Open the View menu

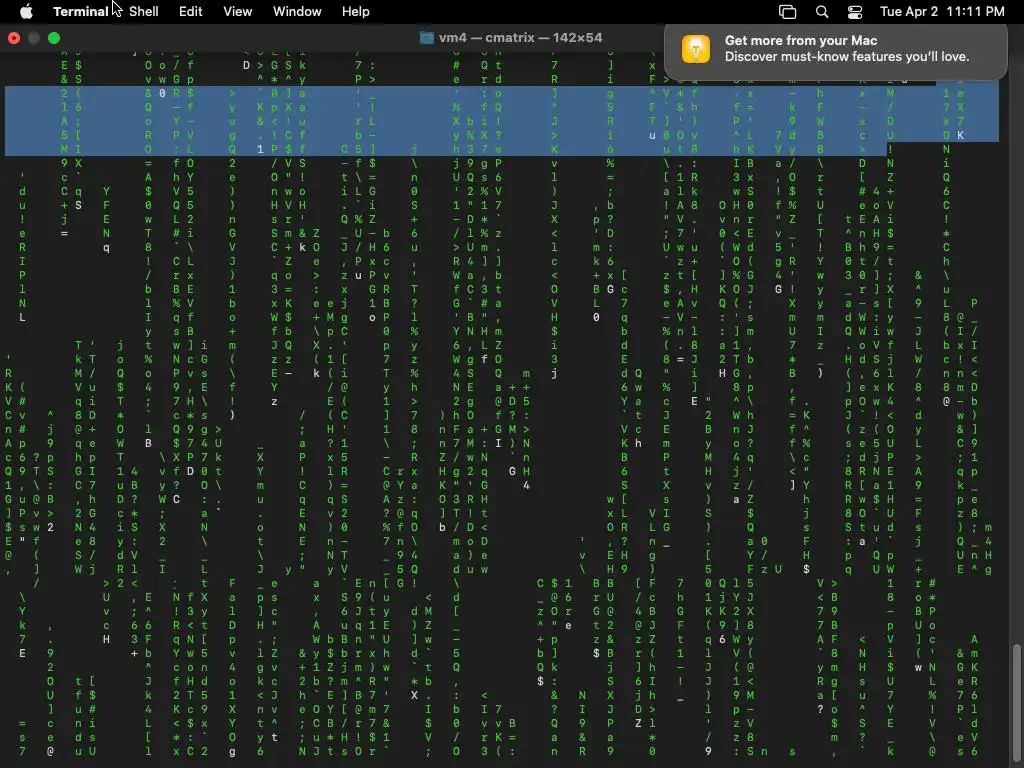point(238,11)
